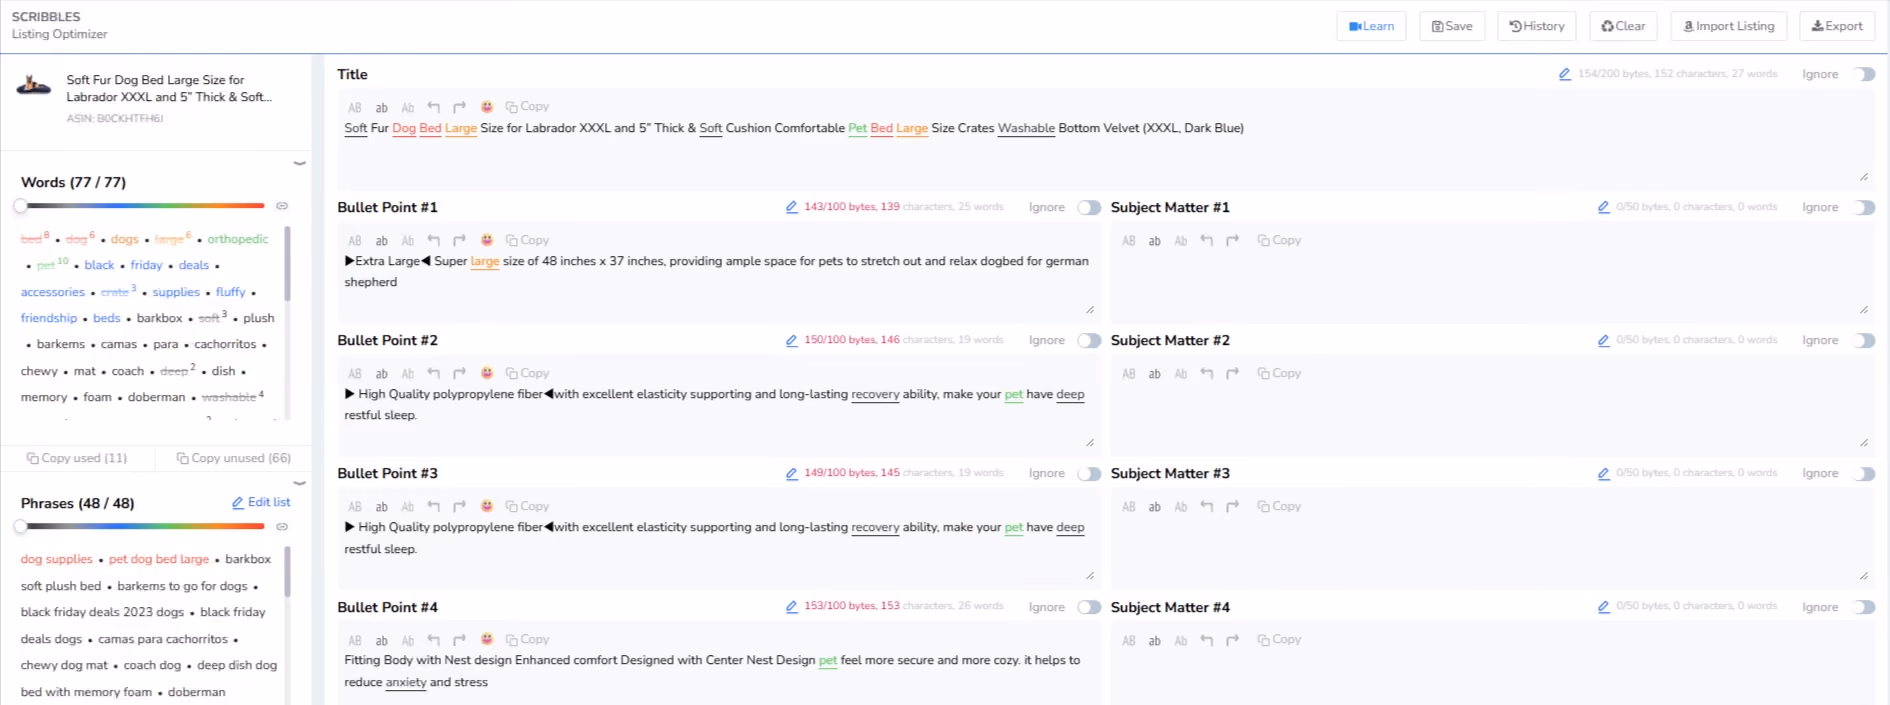Click undo arrow in Bullet Point #1 toolbar
This screenshot has height=705, width=1890.
pos(433,241)
